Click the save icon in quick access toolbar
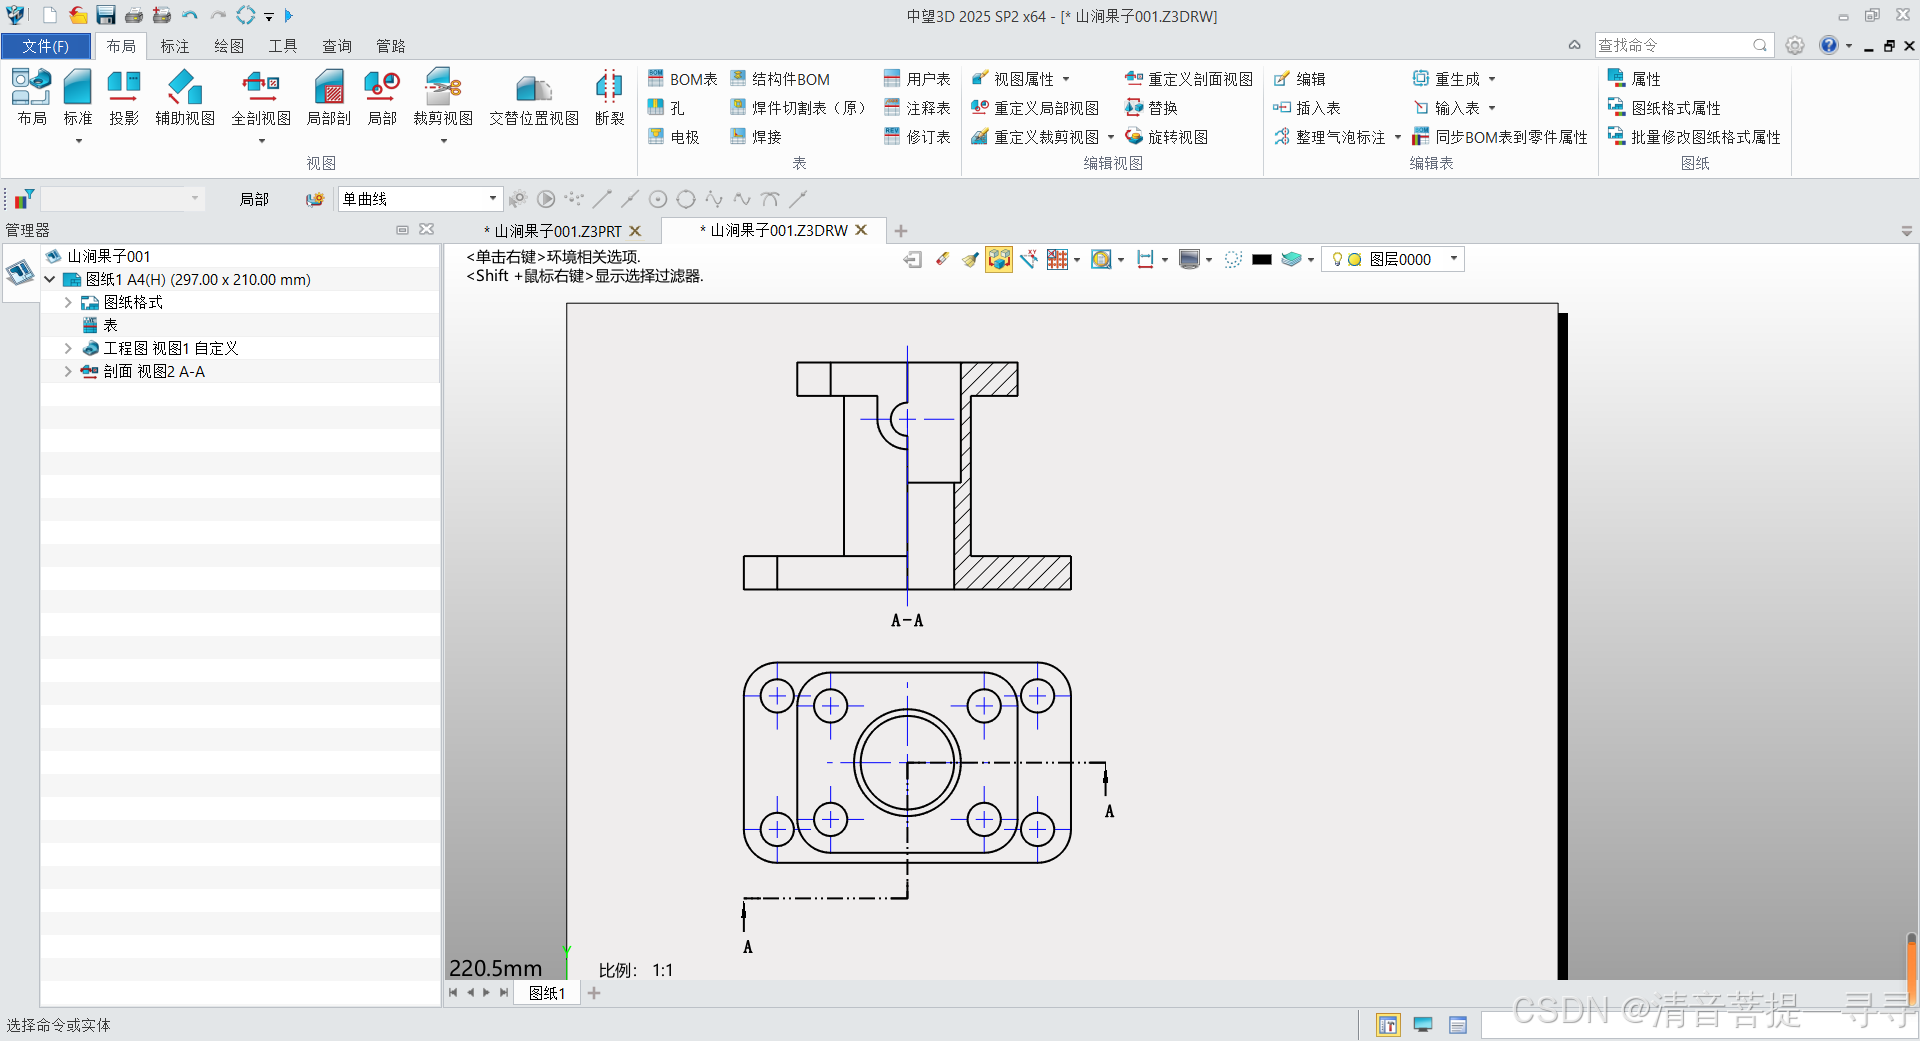The height and width of the screenshot is (1042, 1920). click(105, 15)
